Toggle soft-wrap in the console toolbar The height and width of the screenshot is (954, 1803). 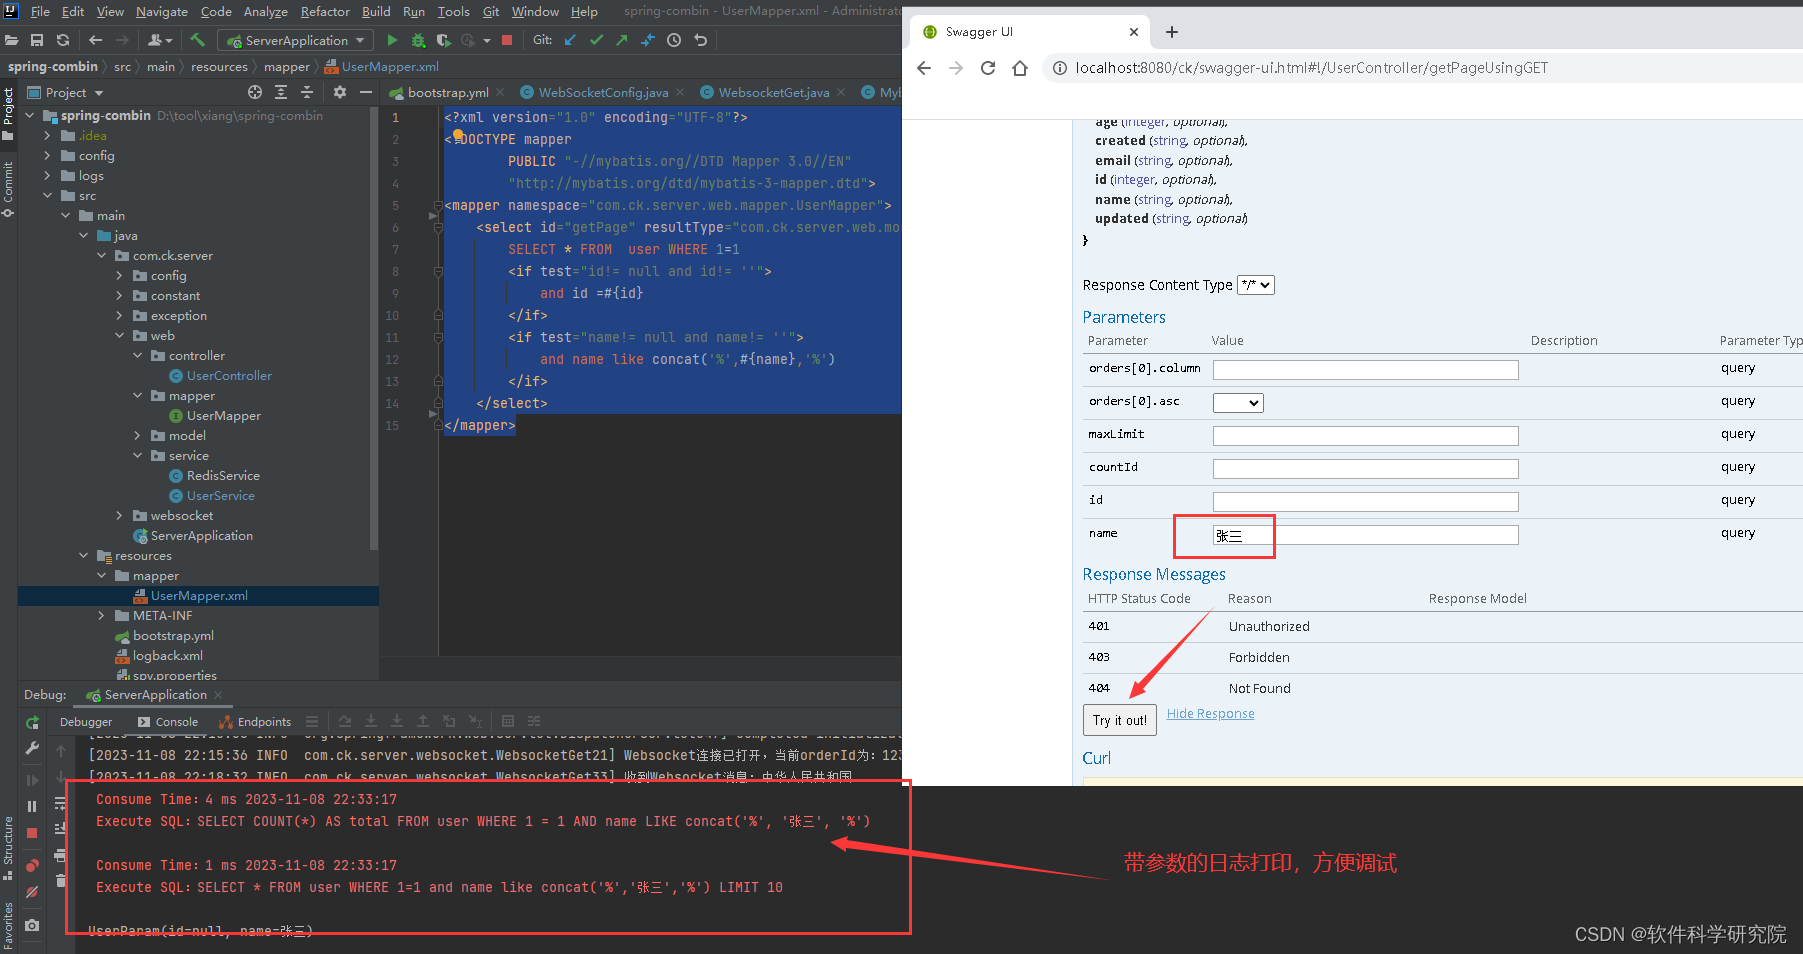pyautogui.click(x=61, y=801)
